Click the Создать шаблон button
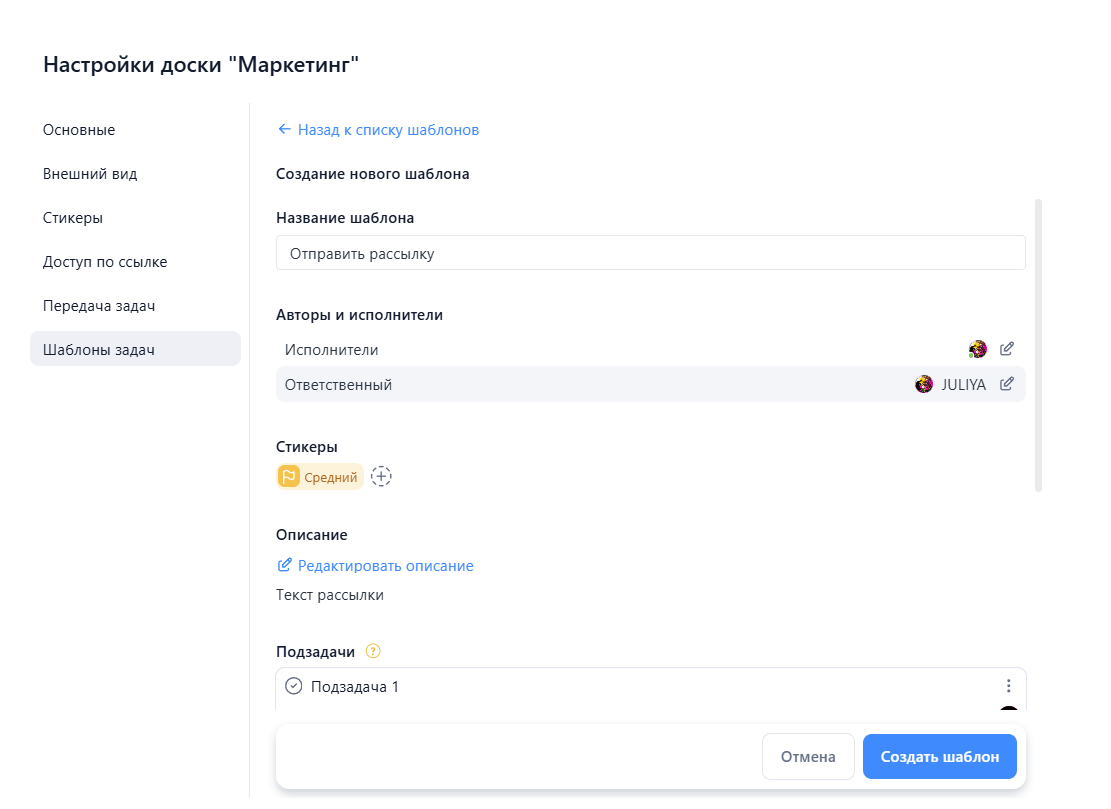The height and width of the screenshot is (809, 1111). click(x=939, y=756)
